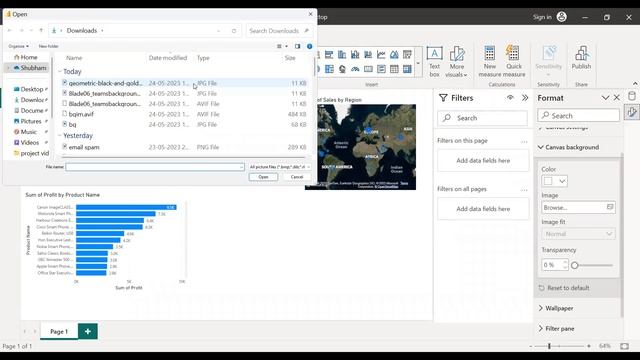The width and height of the screenshot is (640, 360).
Task: Click the account avatar beside Sign in
Action: coord(562,17)
